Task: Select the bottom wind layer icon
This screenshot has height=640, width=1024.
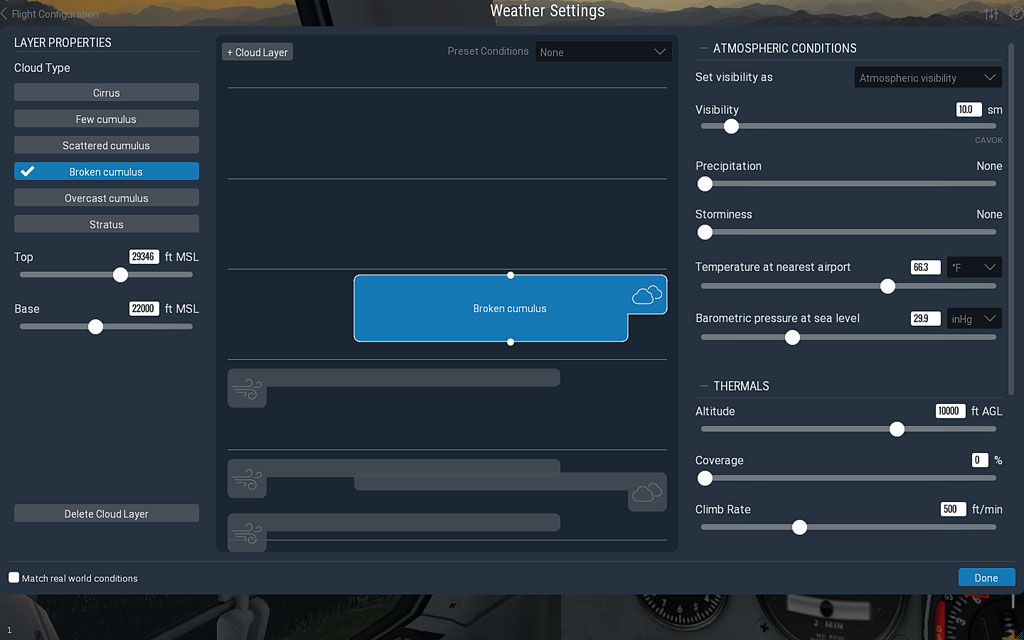Action: click(247, 532)
